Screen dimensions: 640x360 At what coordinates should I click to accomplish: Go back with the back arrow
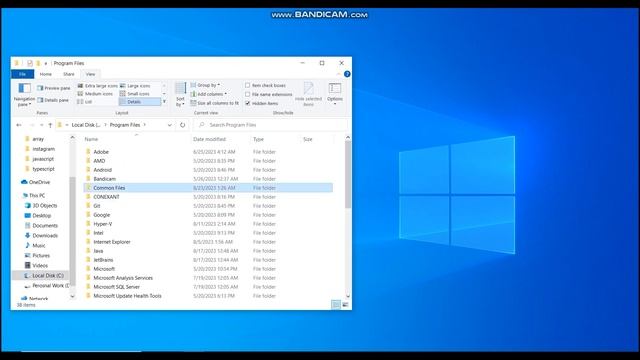pyautogui.click(x=19, y=125)
